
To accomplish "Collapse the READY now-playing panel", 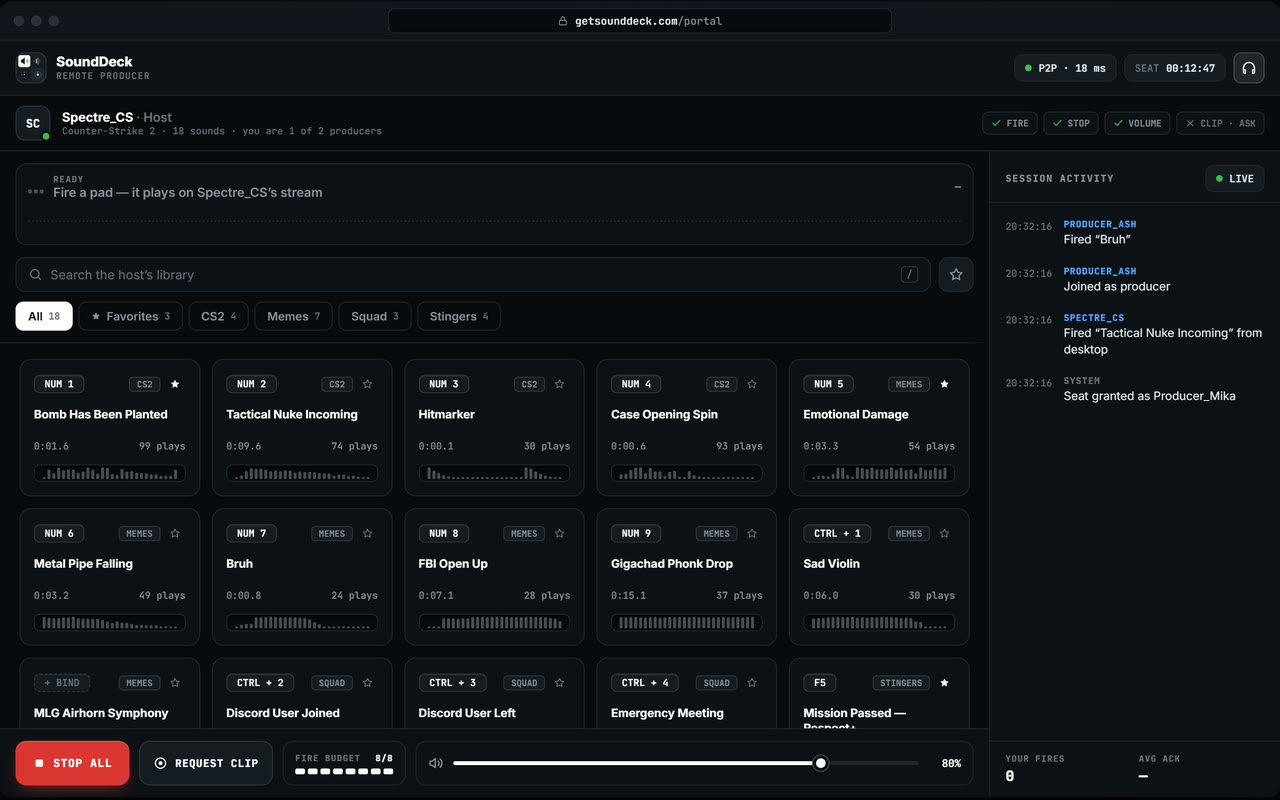I will click(957, 187).
